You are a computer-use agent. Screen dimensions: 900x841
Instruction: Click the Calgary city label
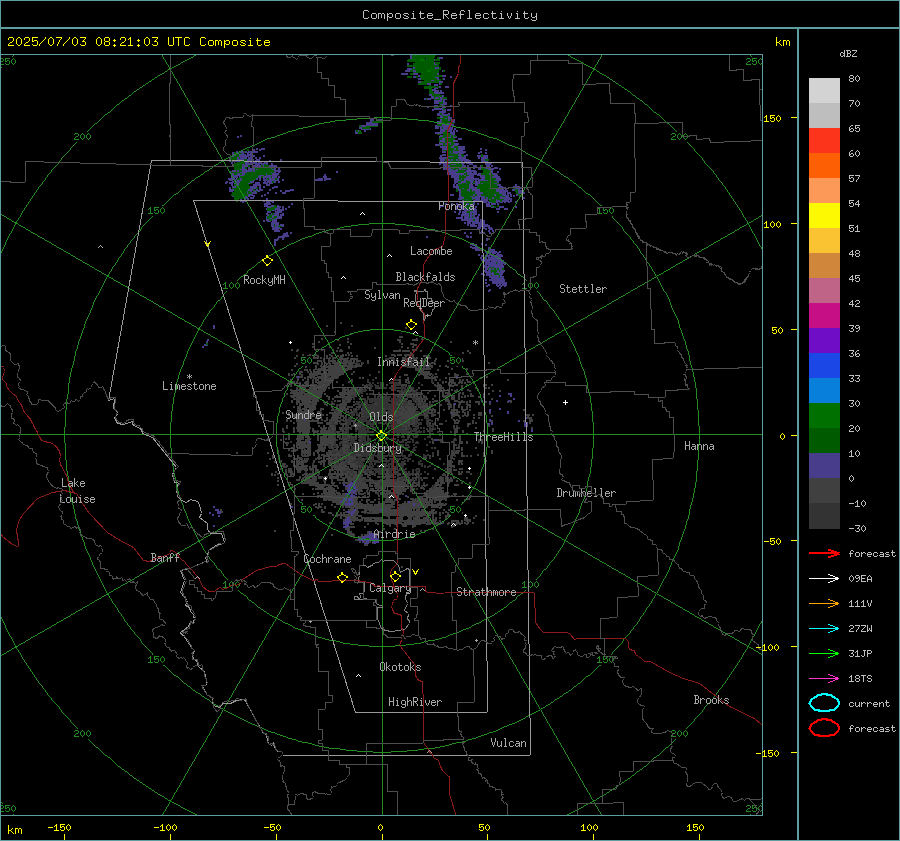[390, 588]
